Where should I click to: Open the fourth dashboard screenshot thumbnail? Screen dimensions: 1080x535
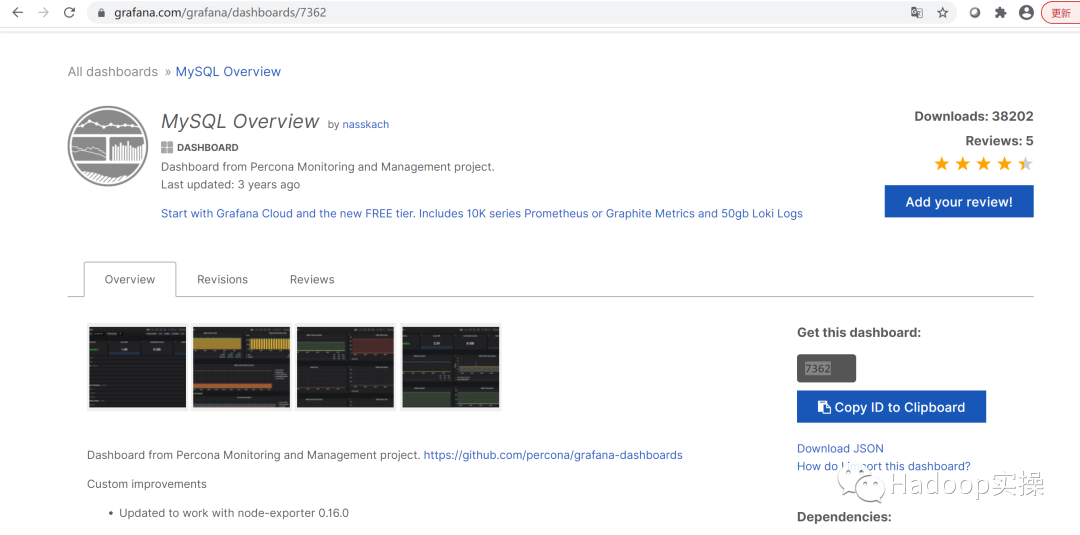(450, 366)
